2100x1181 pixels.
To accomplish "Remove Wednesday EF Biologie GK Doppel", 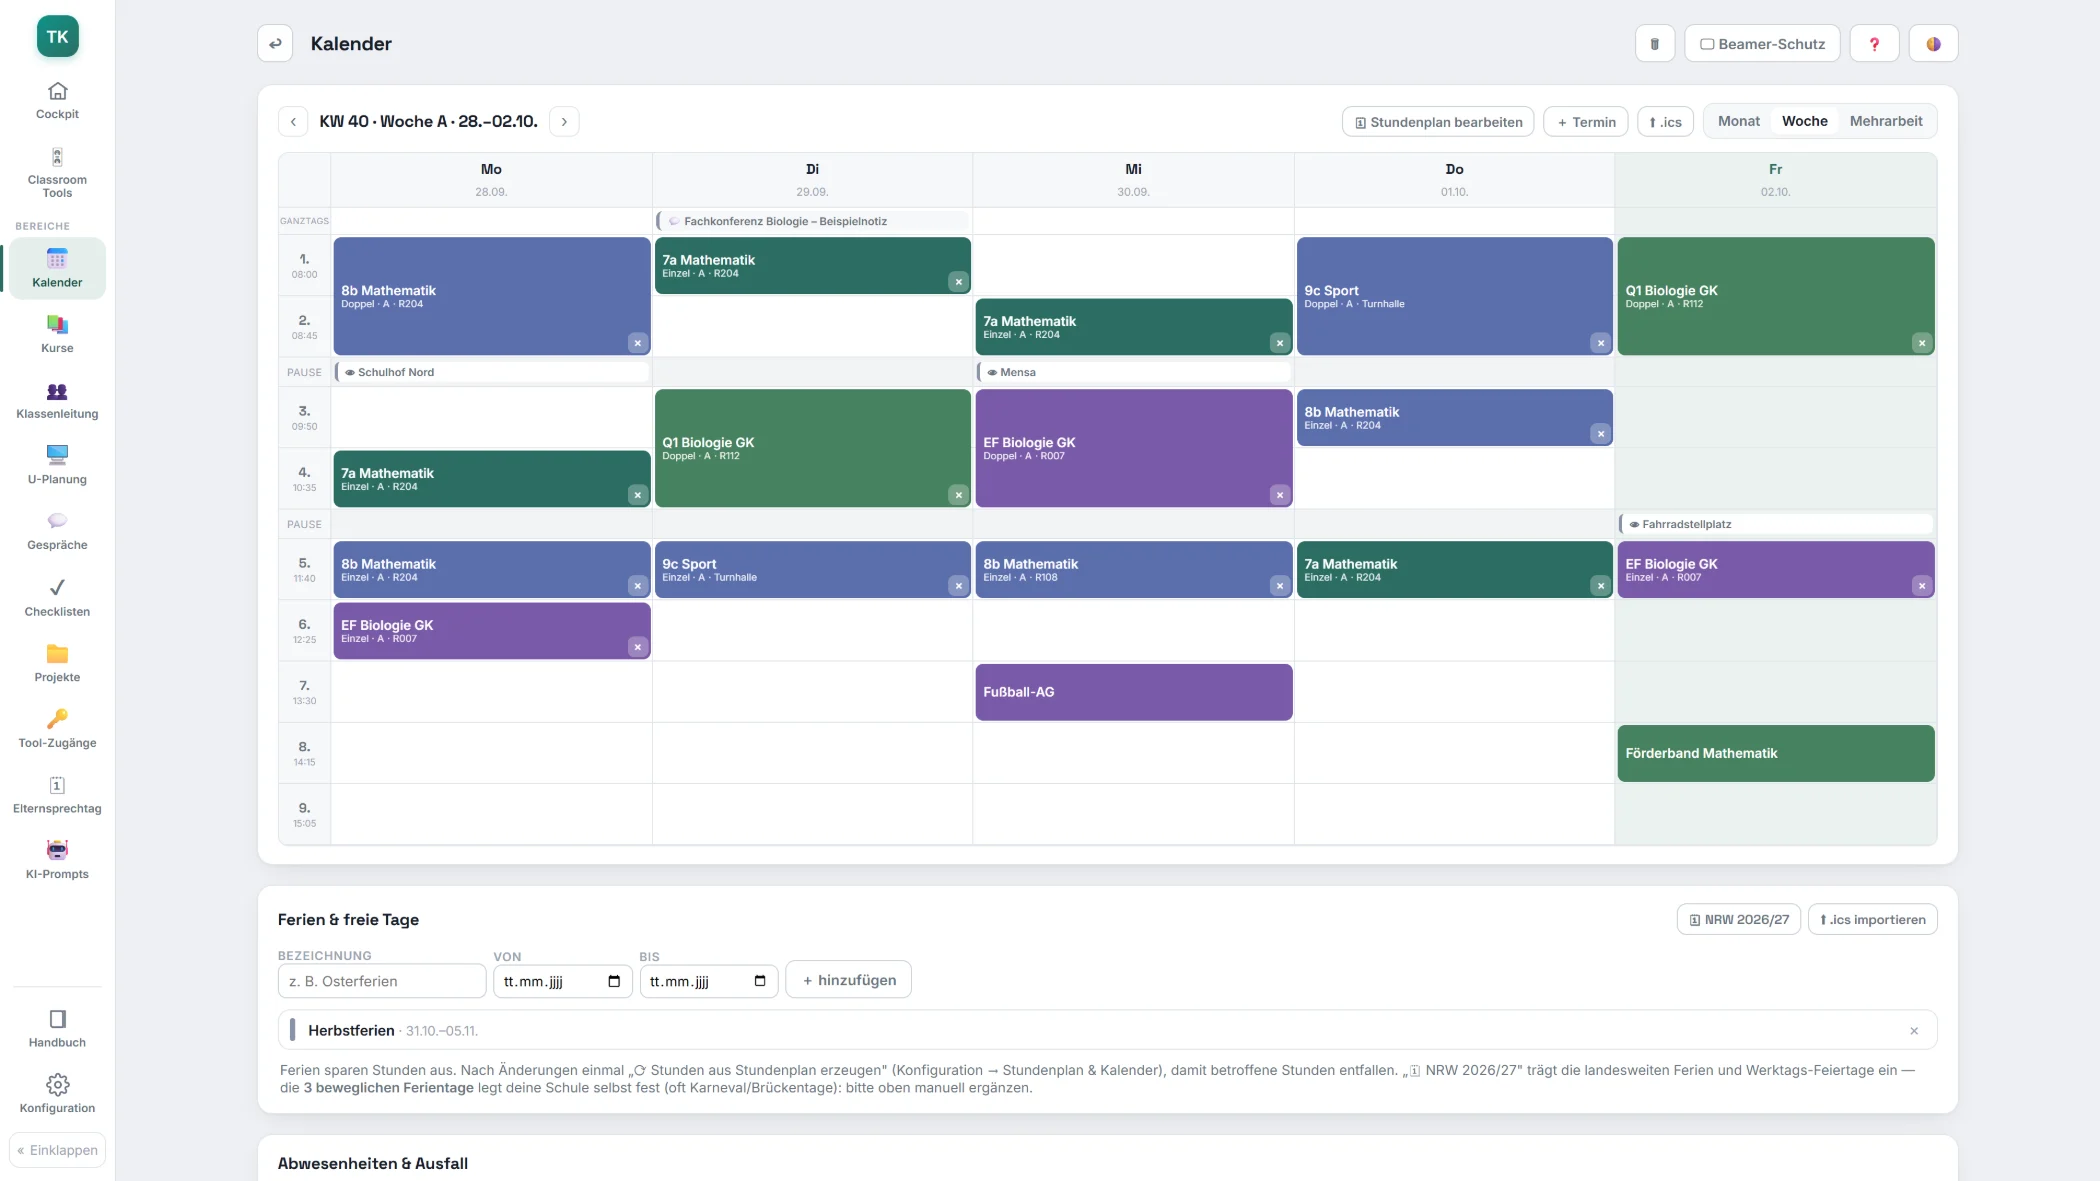I will tap(1280, 495).
